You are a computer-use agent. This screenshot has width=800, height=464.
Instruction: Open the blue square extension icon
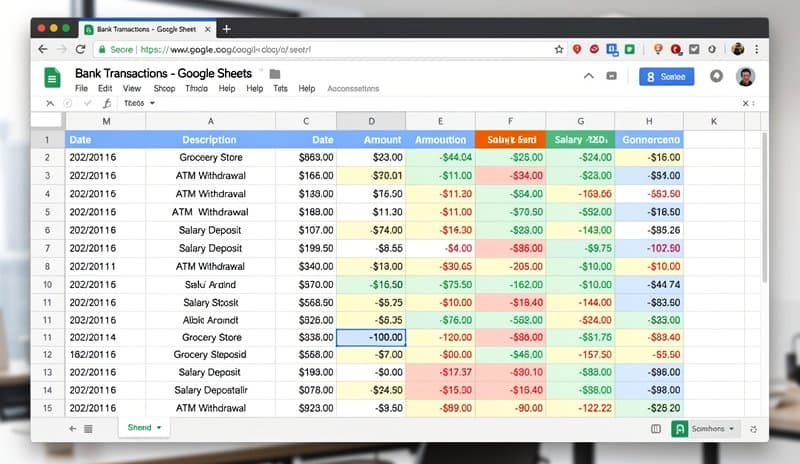click(612, 50)
